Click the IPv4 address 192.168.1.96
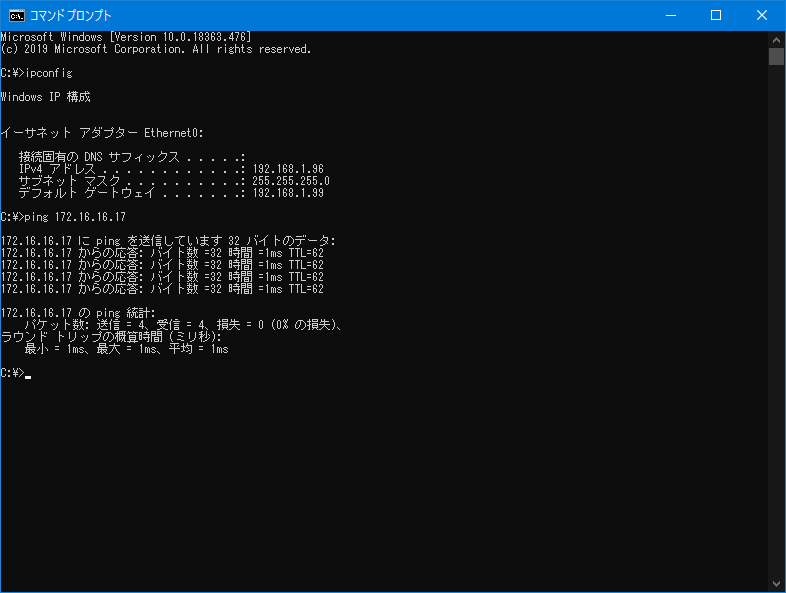Viewport: 786px width, 593px height. 288,169
